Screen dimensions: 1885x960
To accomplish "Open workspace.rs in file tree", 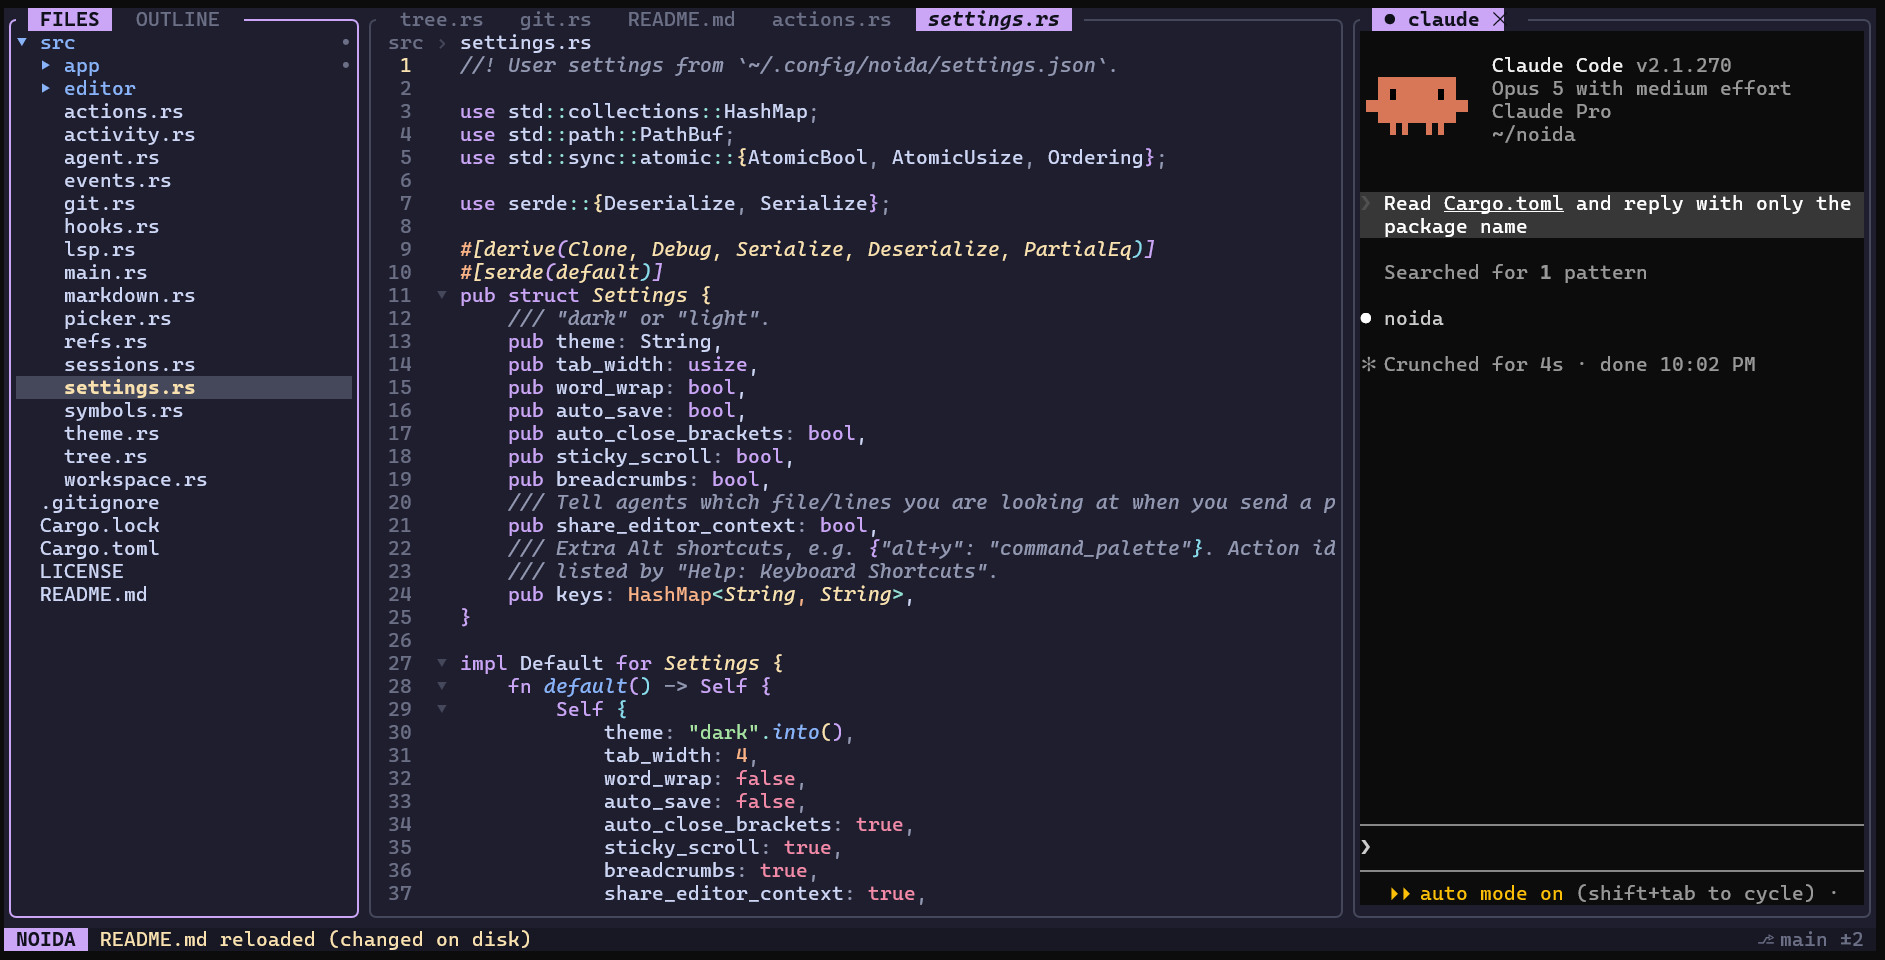I will point(135,479).
